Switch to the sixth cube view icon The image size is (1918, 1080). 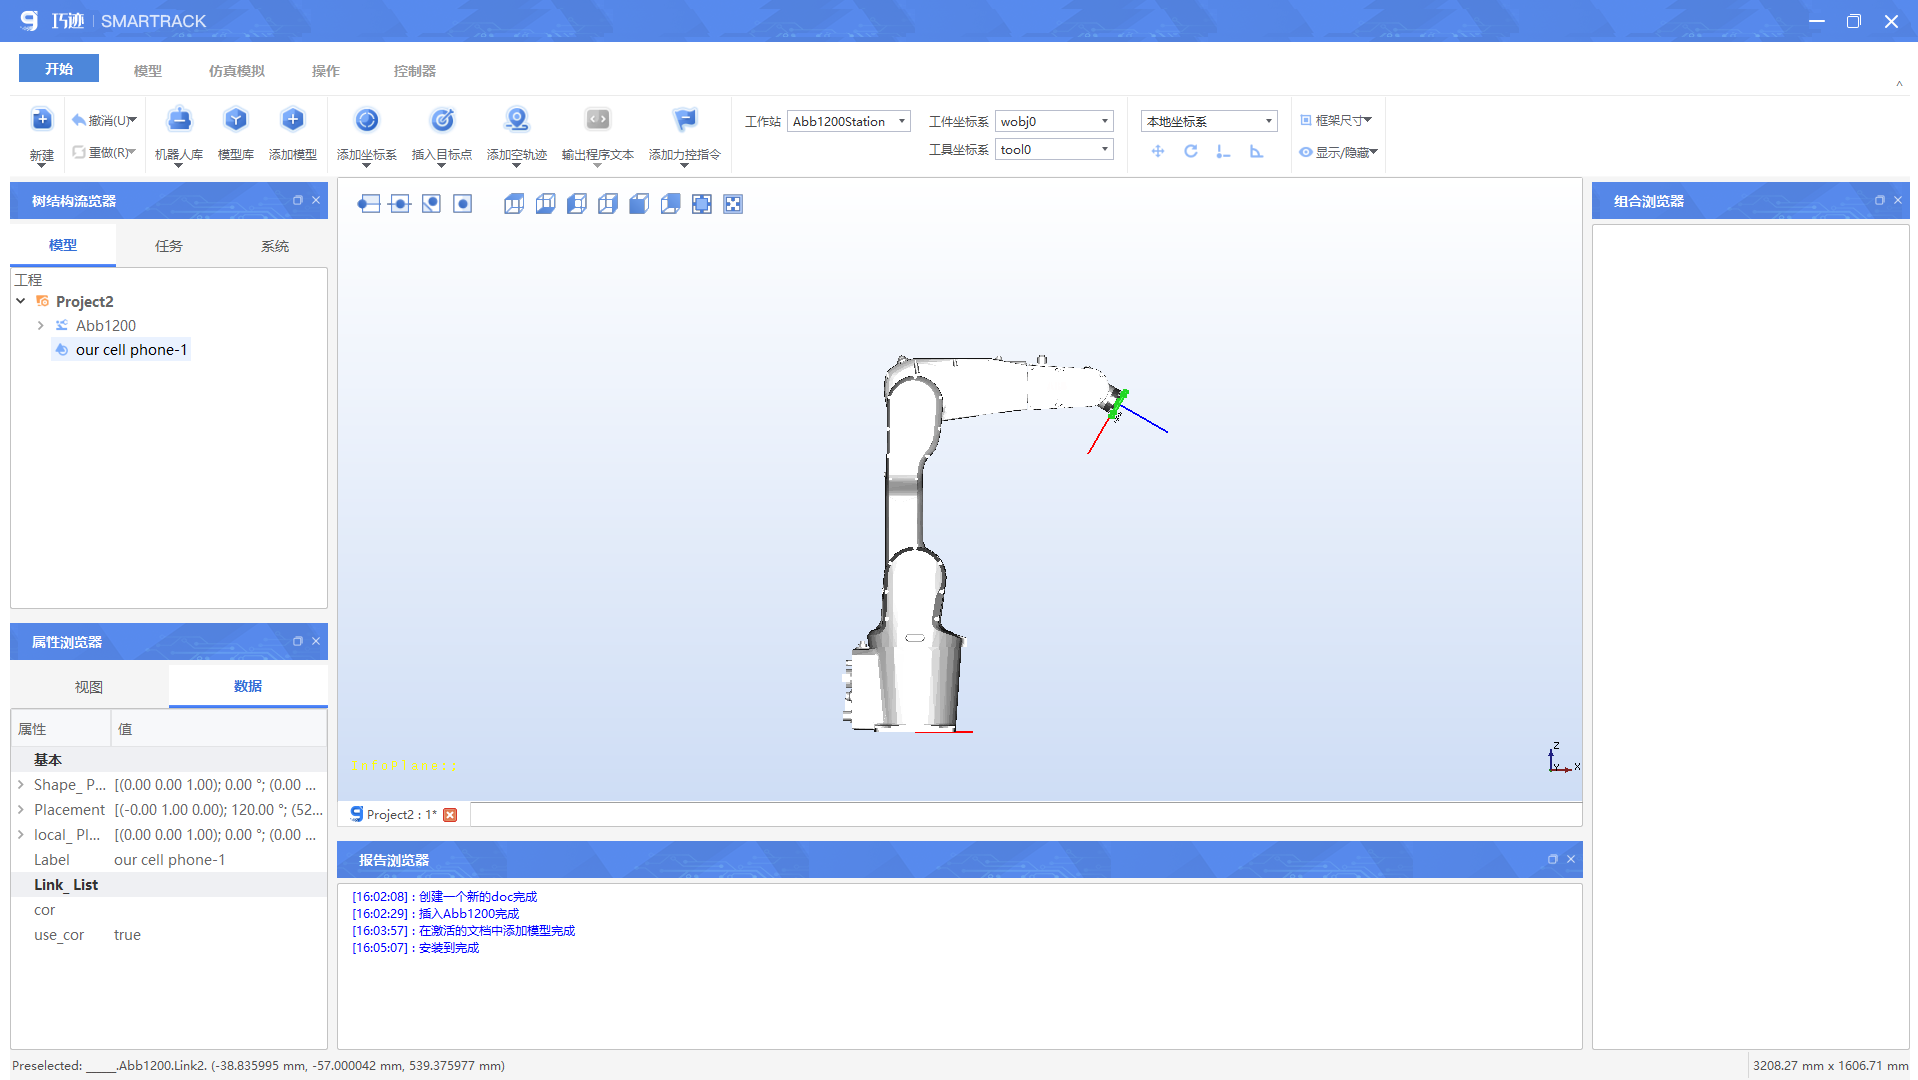671,204
